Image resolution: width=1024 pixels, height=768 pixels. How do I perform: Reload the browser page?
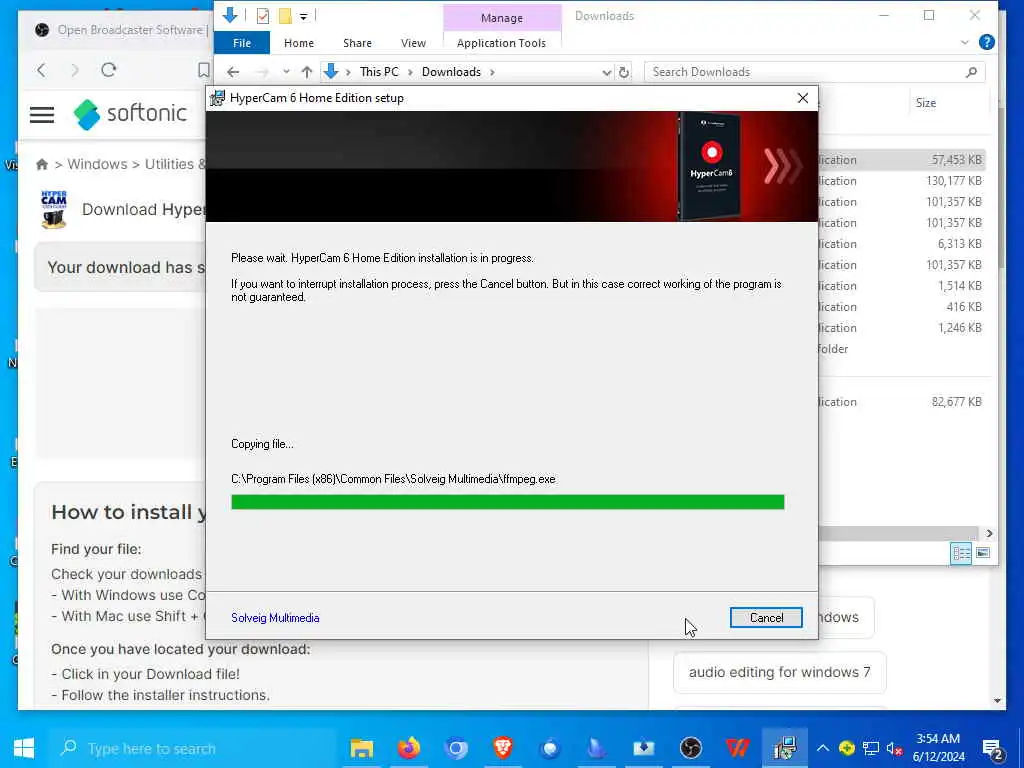click(108, 70)
